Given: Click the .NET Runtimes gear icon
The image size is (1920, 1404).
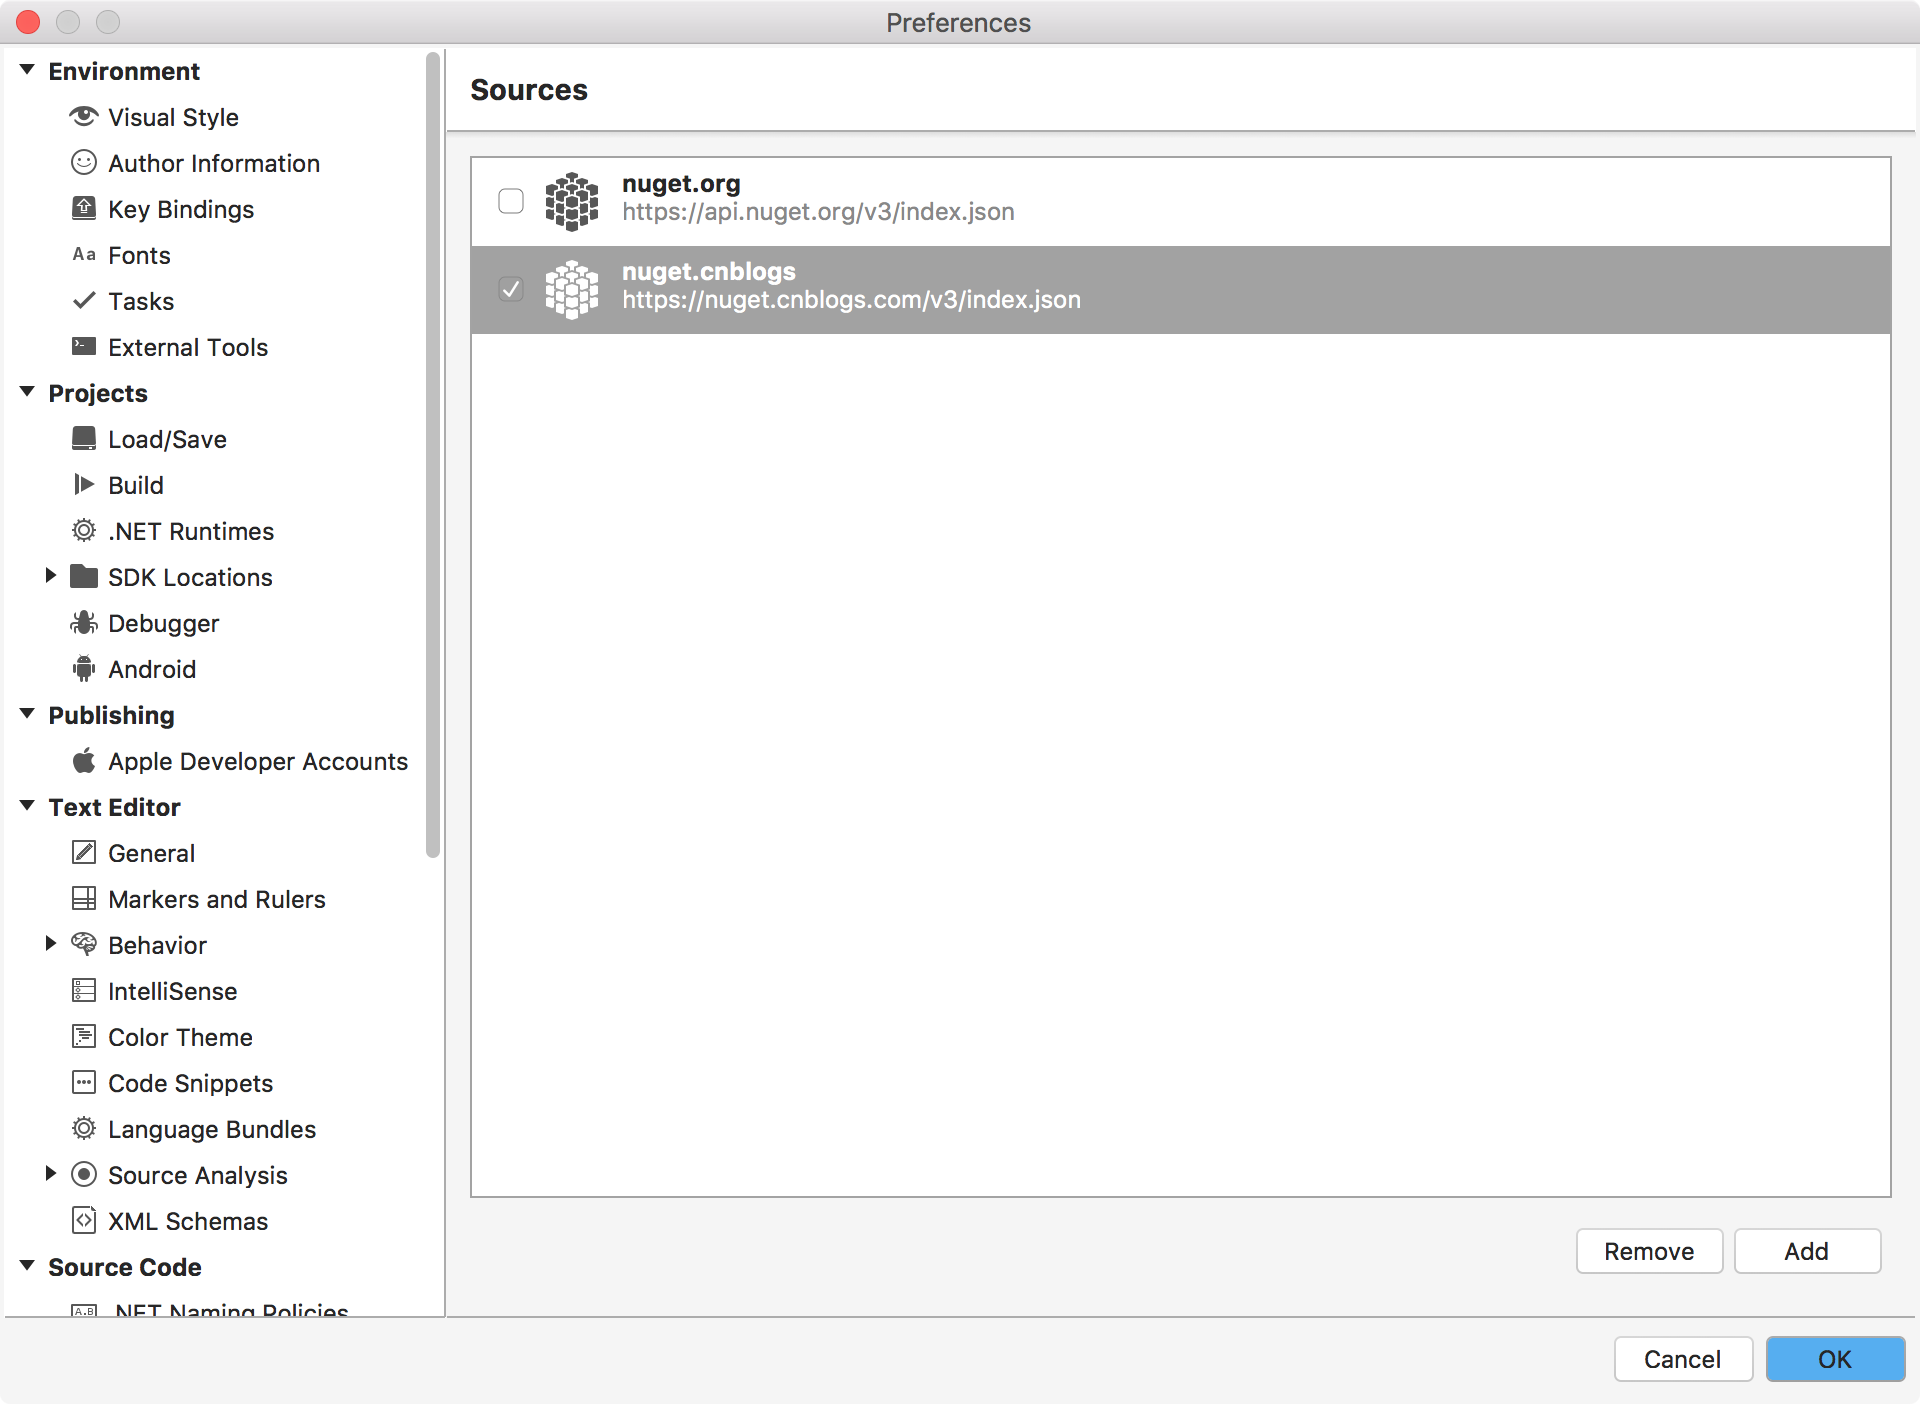Looking at the screenshot, I should (x=84, y=531).
